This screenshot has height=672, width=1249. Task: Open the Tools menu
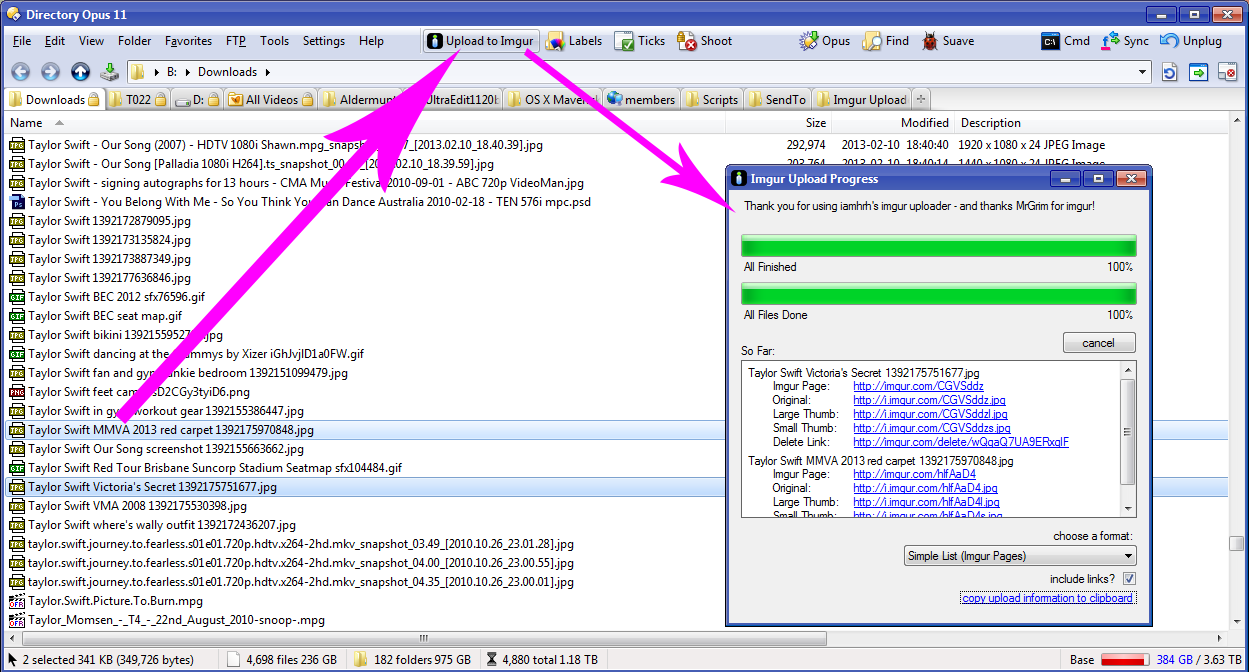pyautogui.click(x=274, y=41)
